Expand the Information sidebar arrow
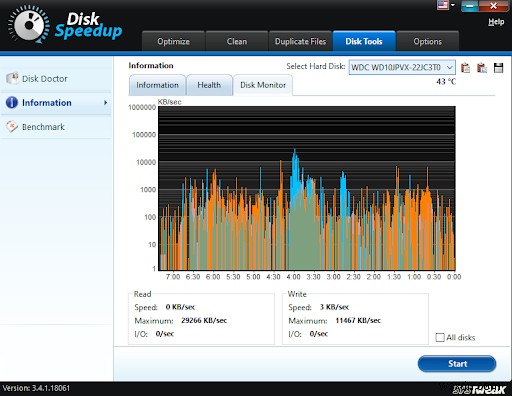512x396 pixels. point(106,103)
